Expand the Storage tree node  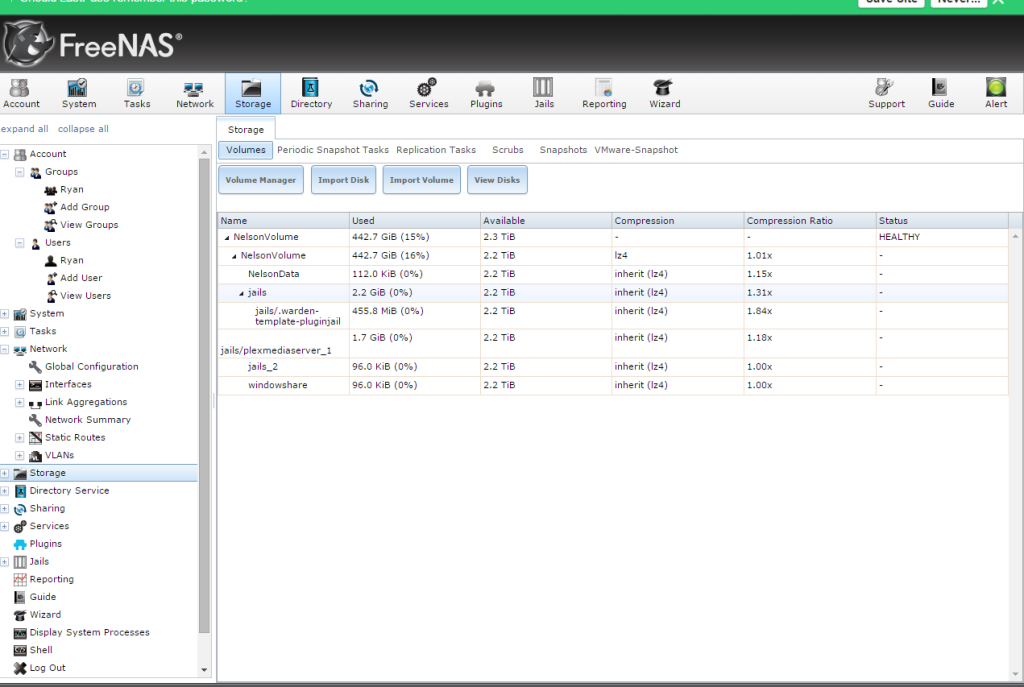[5, 473]
